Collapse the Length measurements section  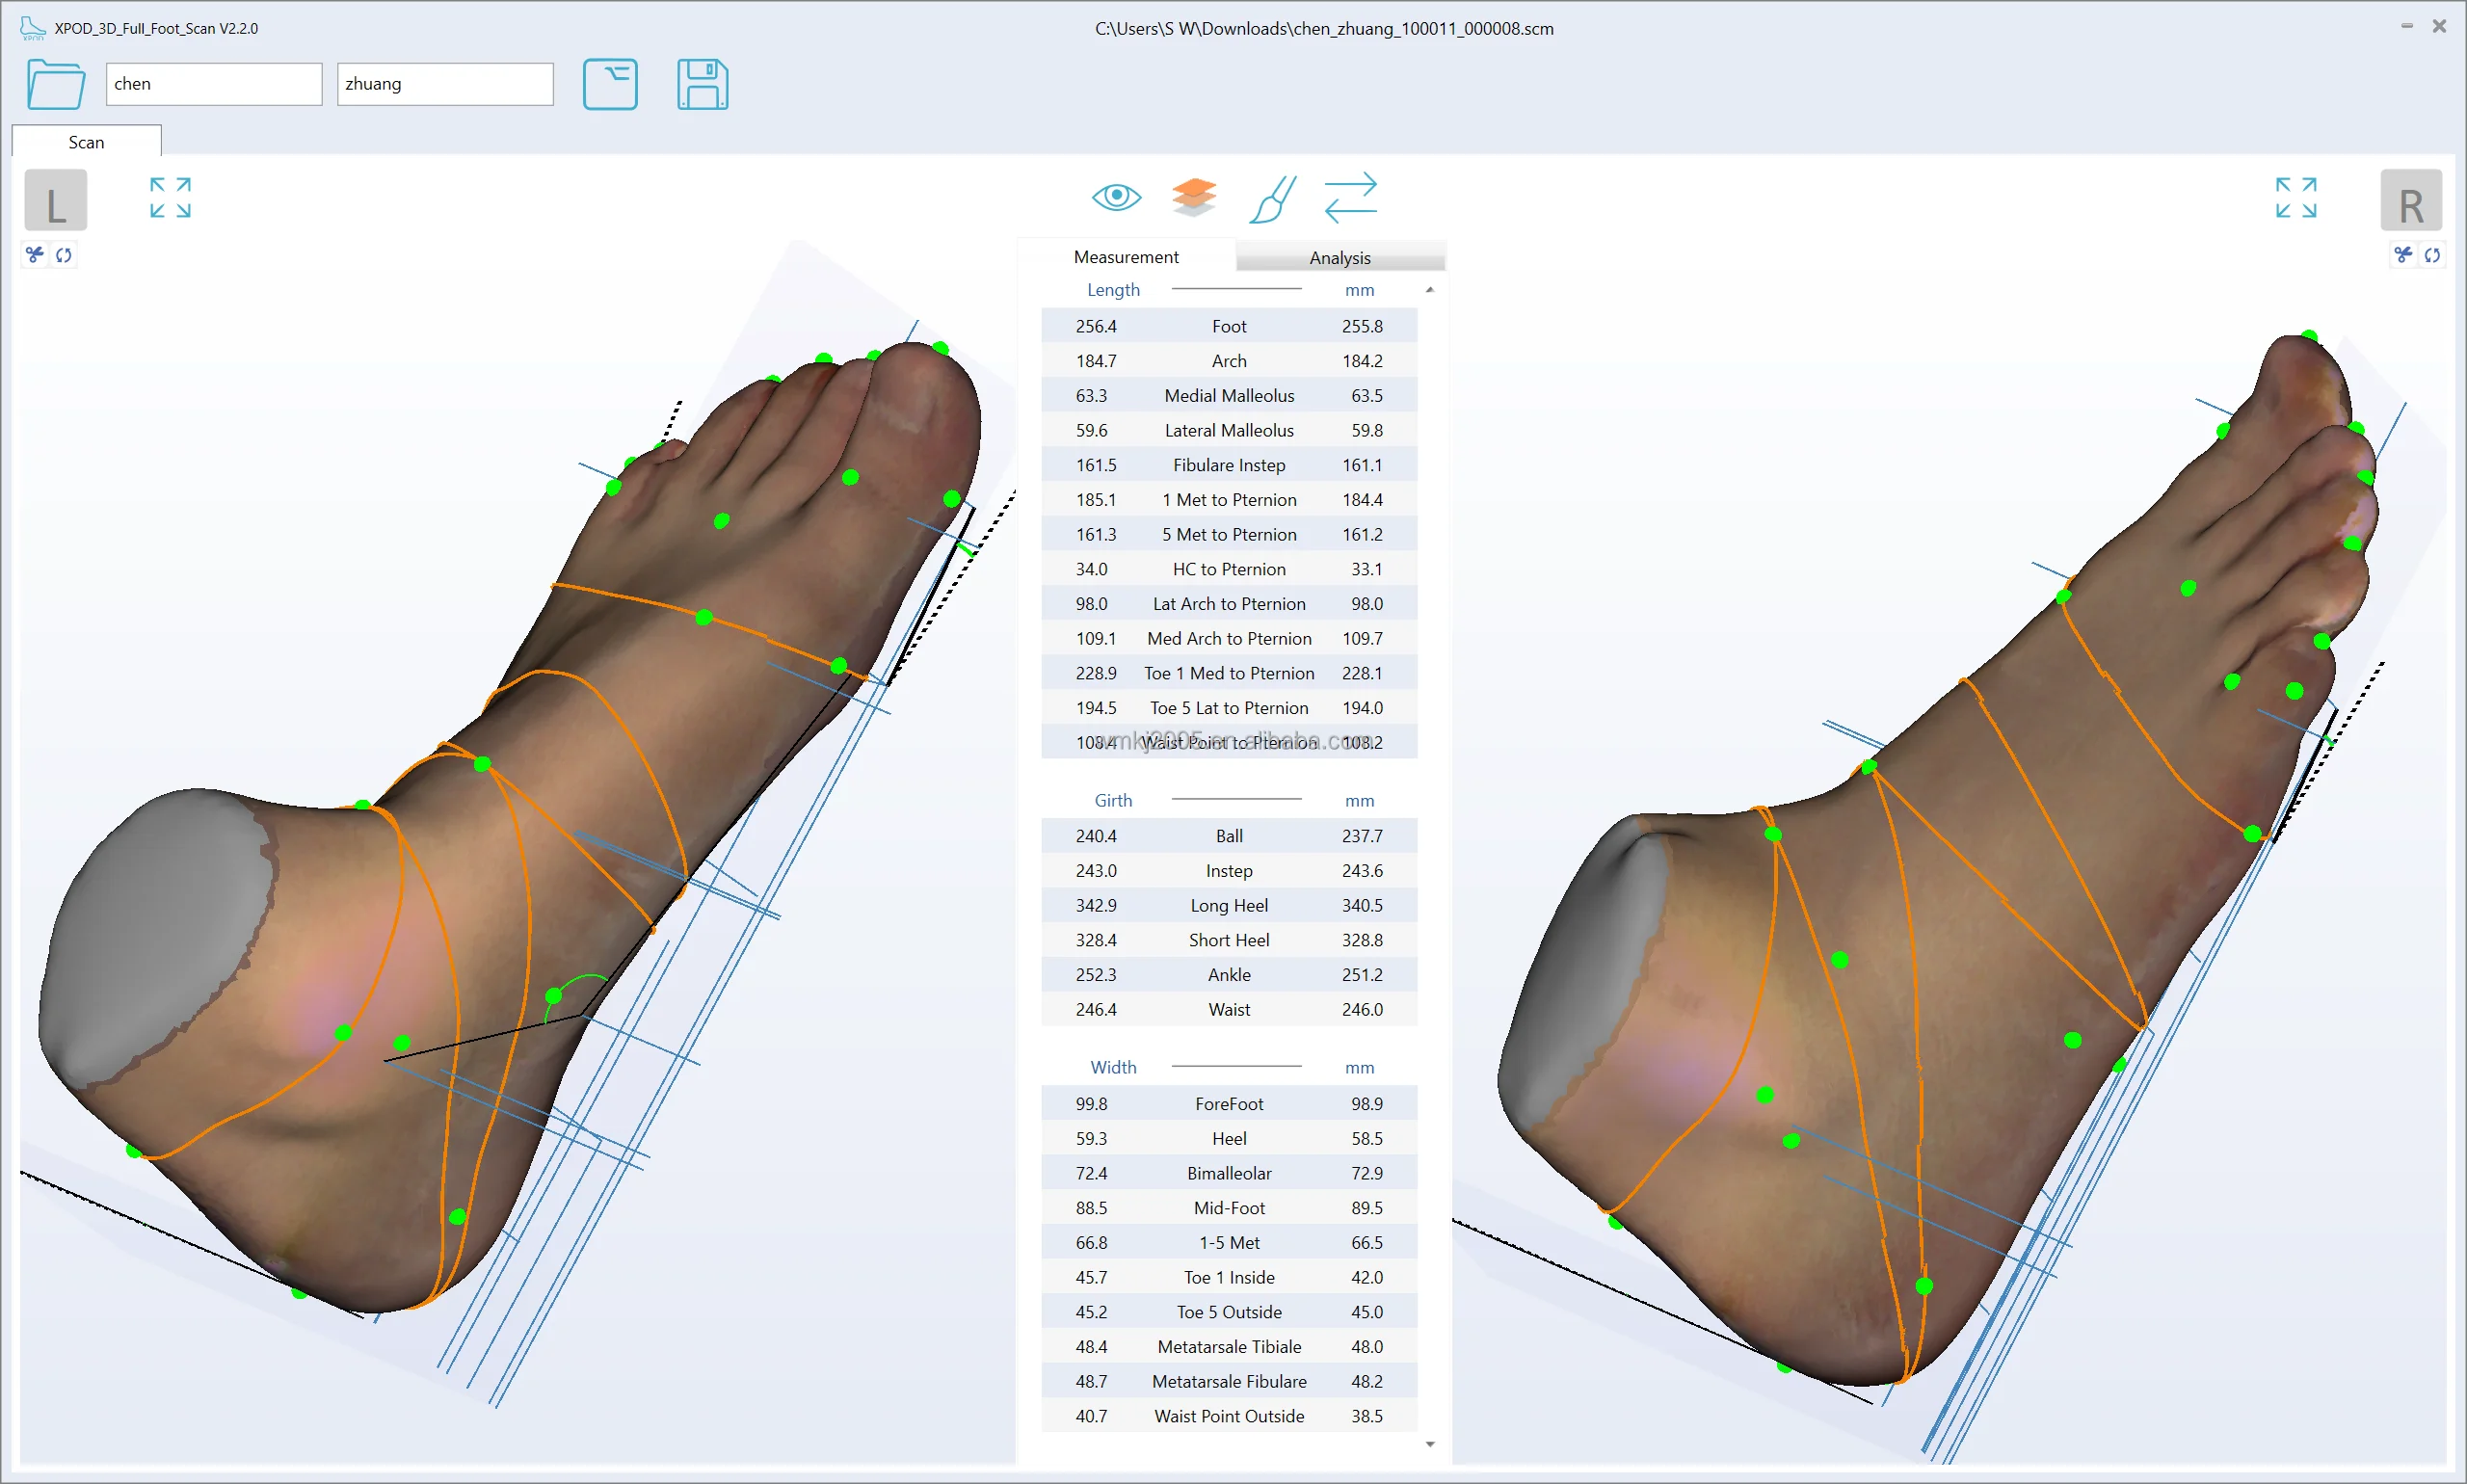pyautogui.click(x=1430, y=289)
